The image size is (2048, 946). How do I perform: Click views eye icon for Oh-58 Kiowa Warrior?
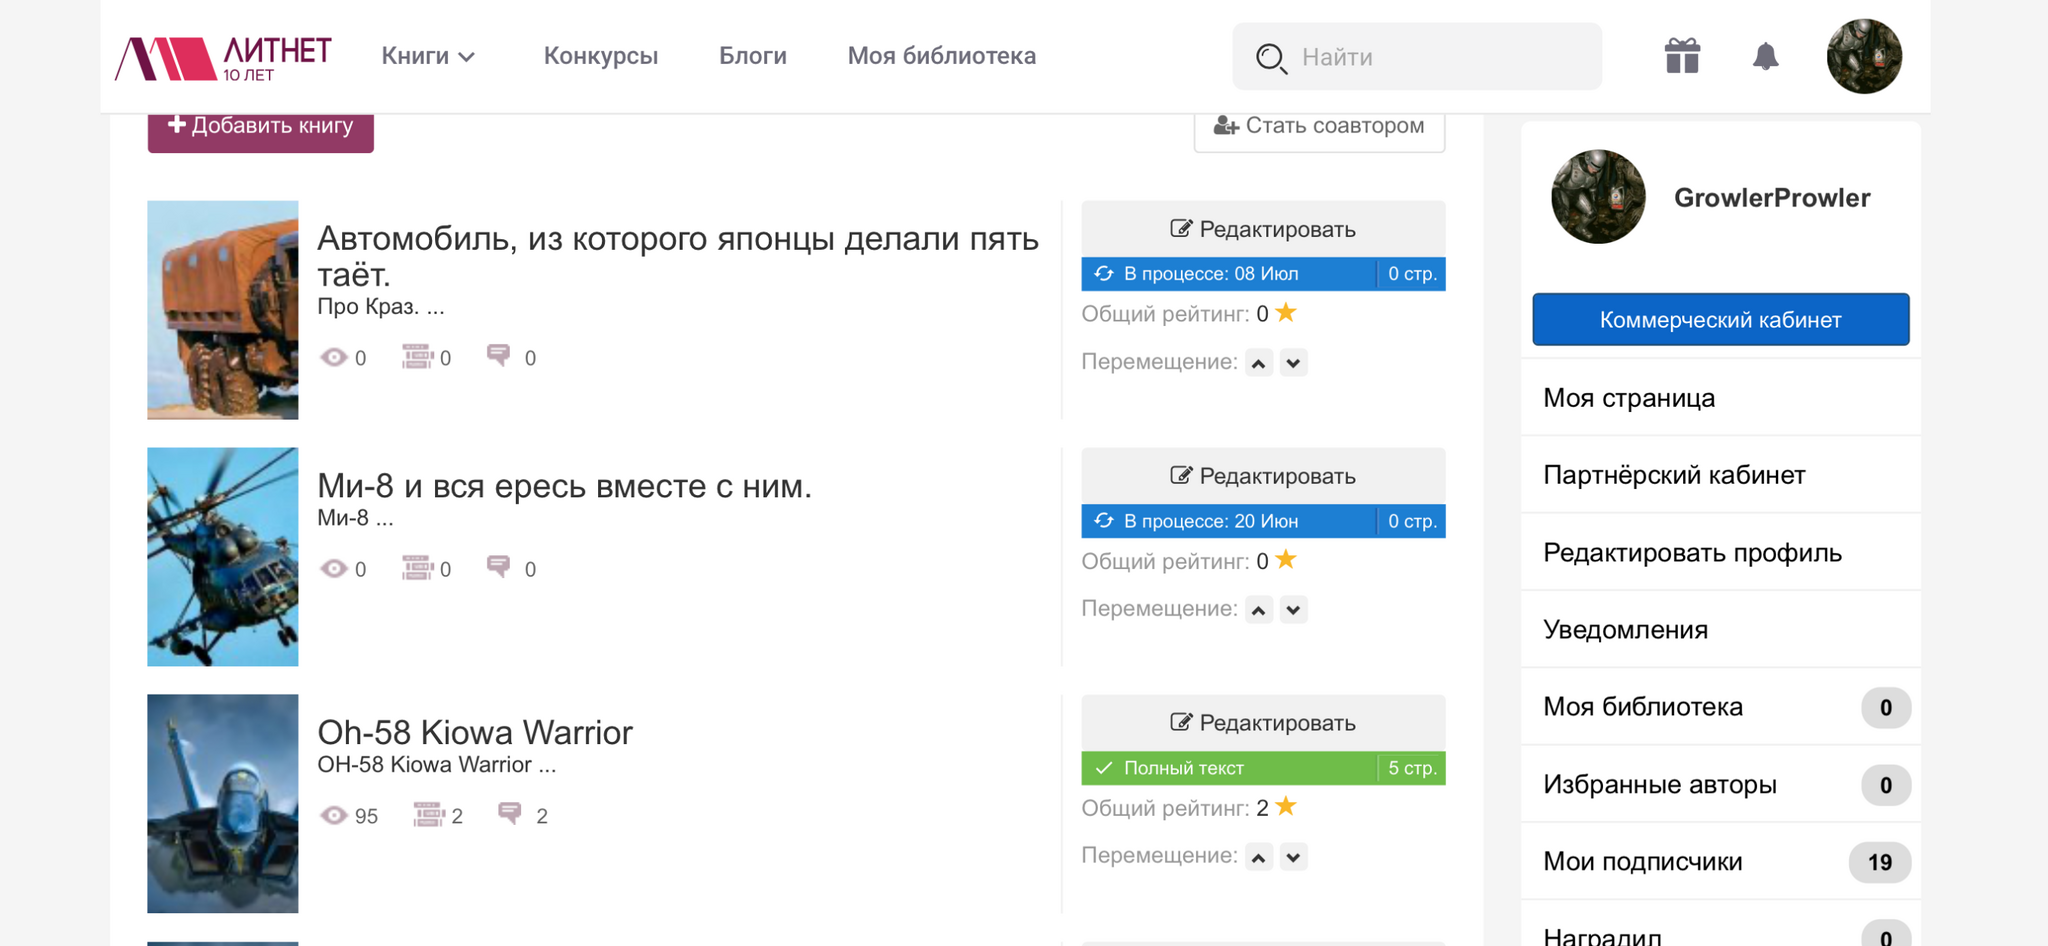click(x=333, y=815)
